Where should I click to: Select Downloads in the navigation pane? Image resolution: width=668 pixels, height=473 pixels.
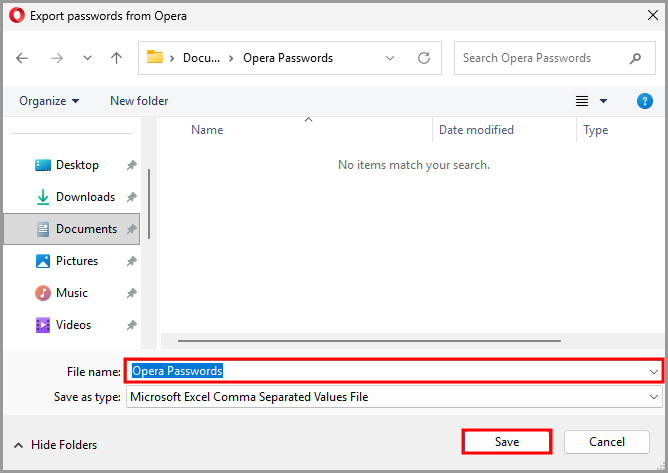pos(85,197)
